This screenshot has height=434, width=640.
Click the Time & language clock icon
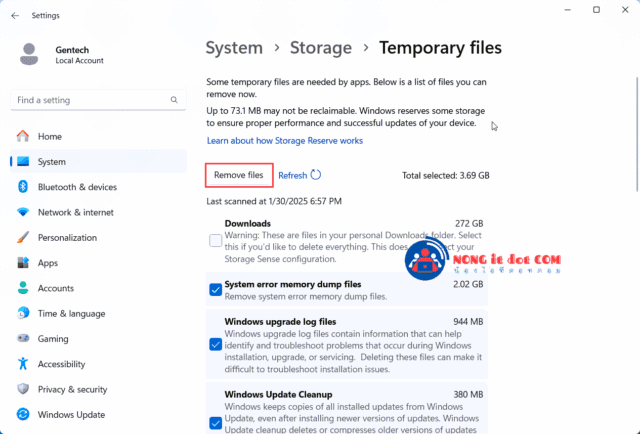(x=23, y=313)
